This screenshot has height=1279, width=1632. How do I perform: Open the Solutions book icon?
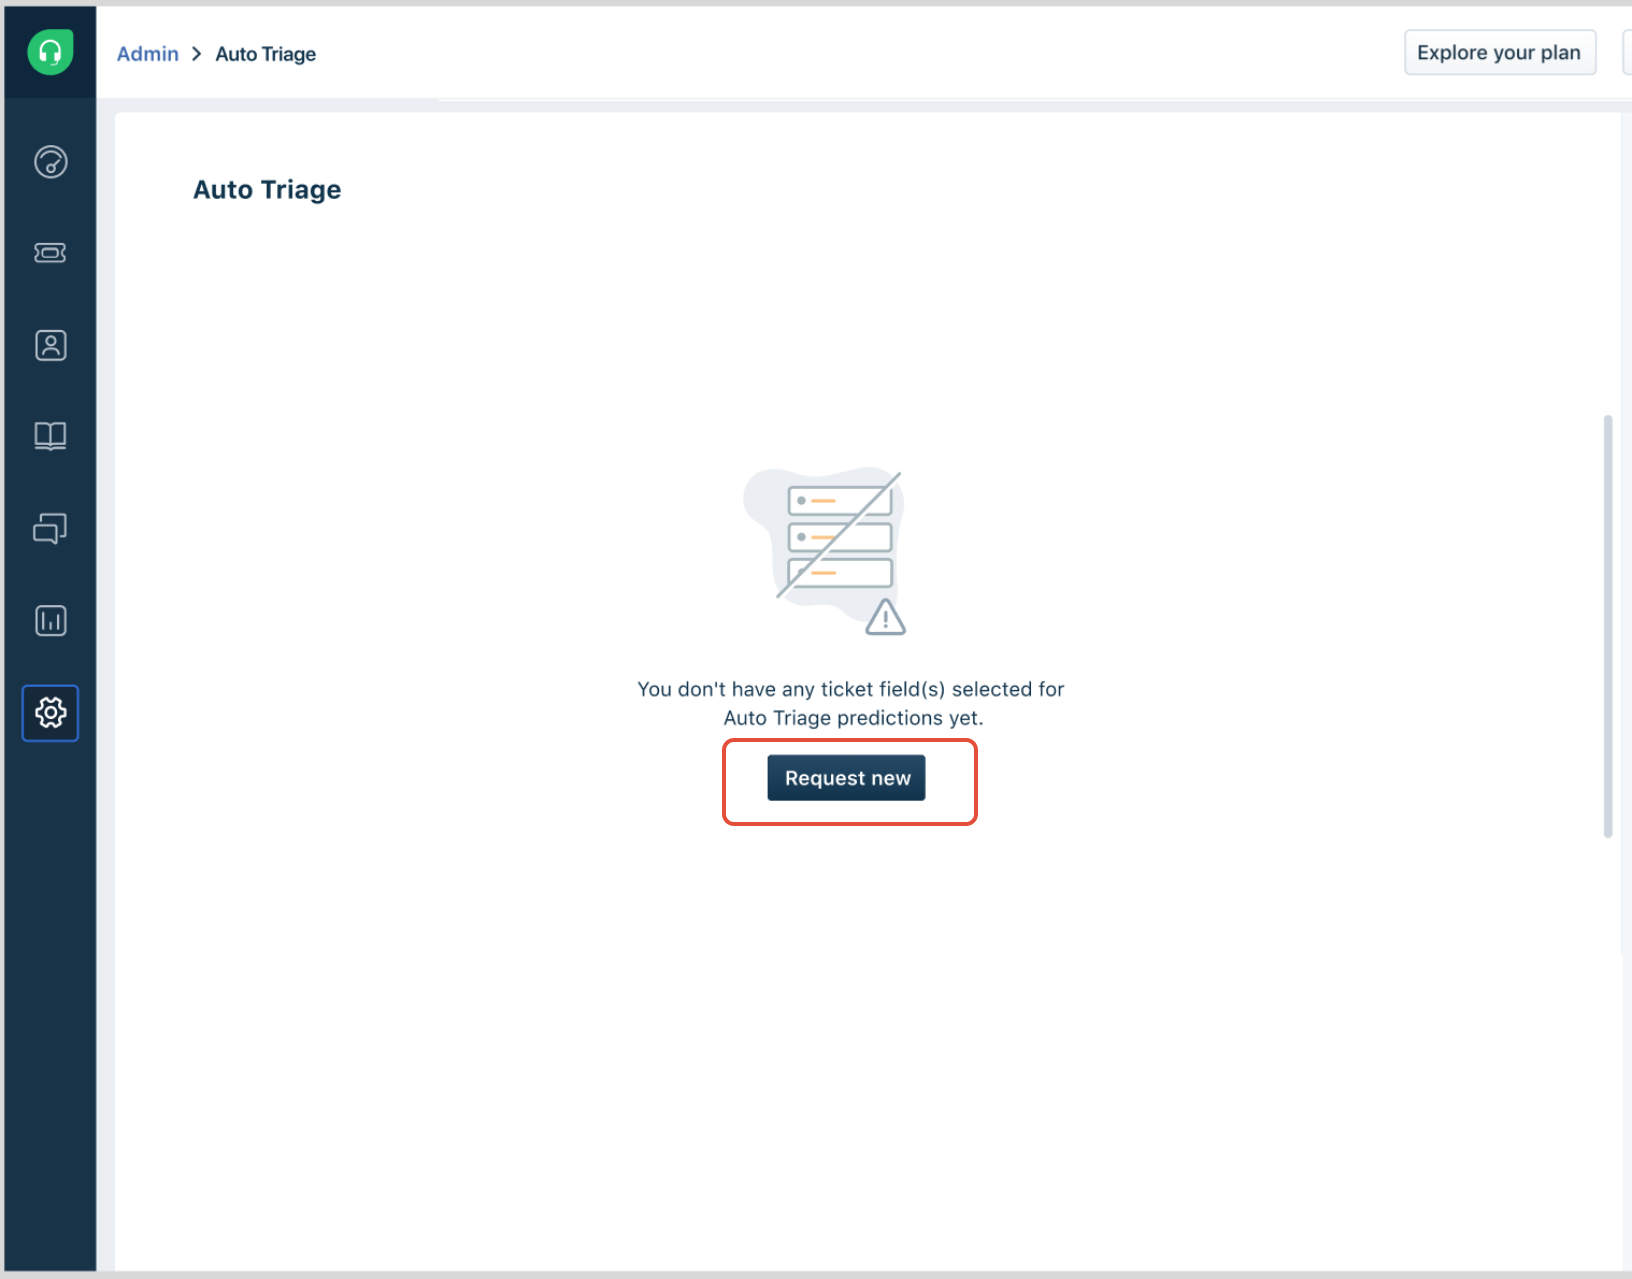50,436
